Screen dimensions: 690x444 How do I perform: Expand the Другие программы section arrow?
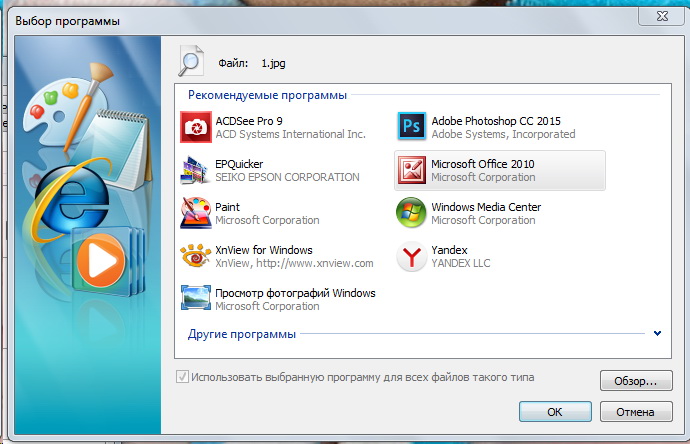pos(657,334)
